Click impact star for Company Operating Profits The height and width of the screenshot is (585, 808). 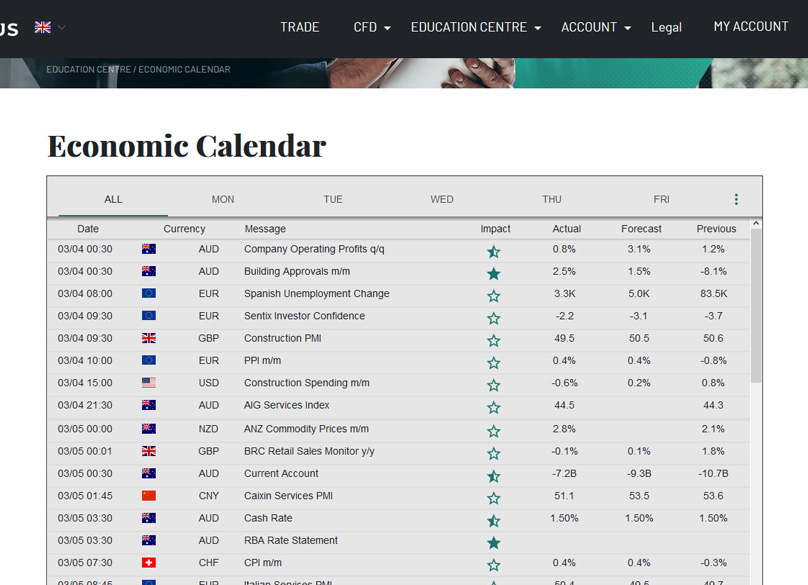click(494, 252)
